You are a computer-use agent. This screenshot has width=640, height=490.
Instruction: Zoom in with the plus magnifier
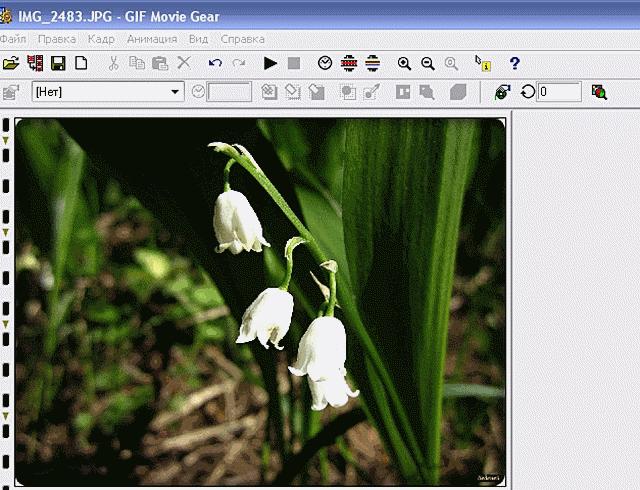pos(404,63)
